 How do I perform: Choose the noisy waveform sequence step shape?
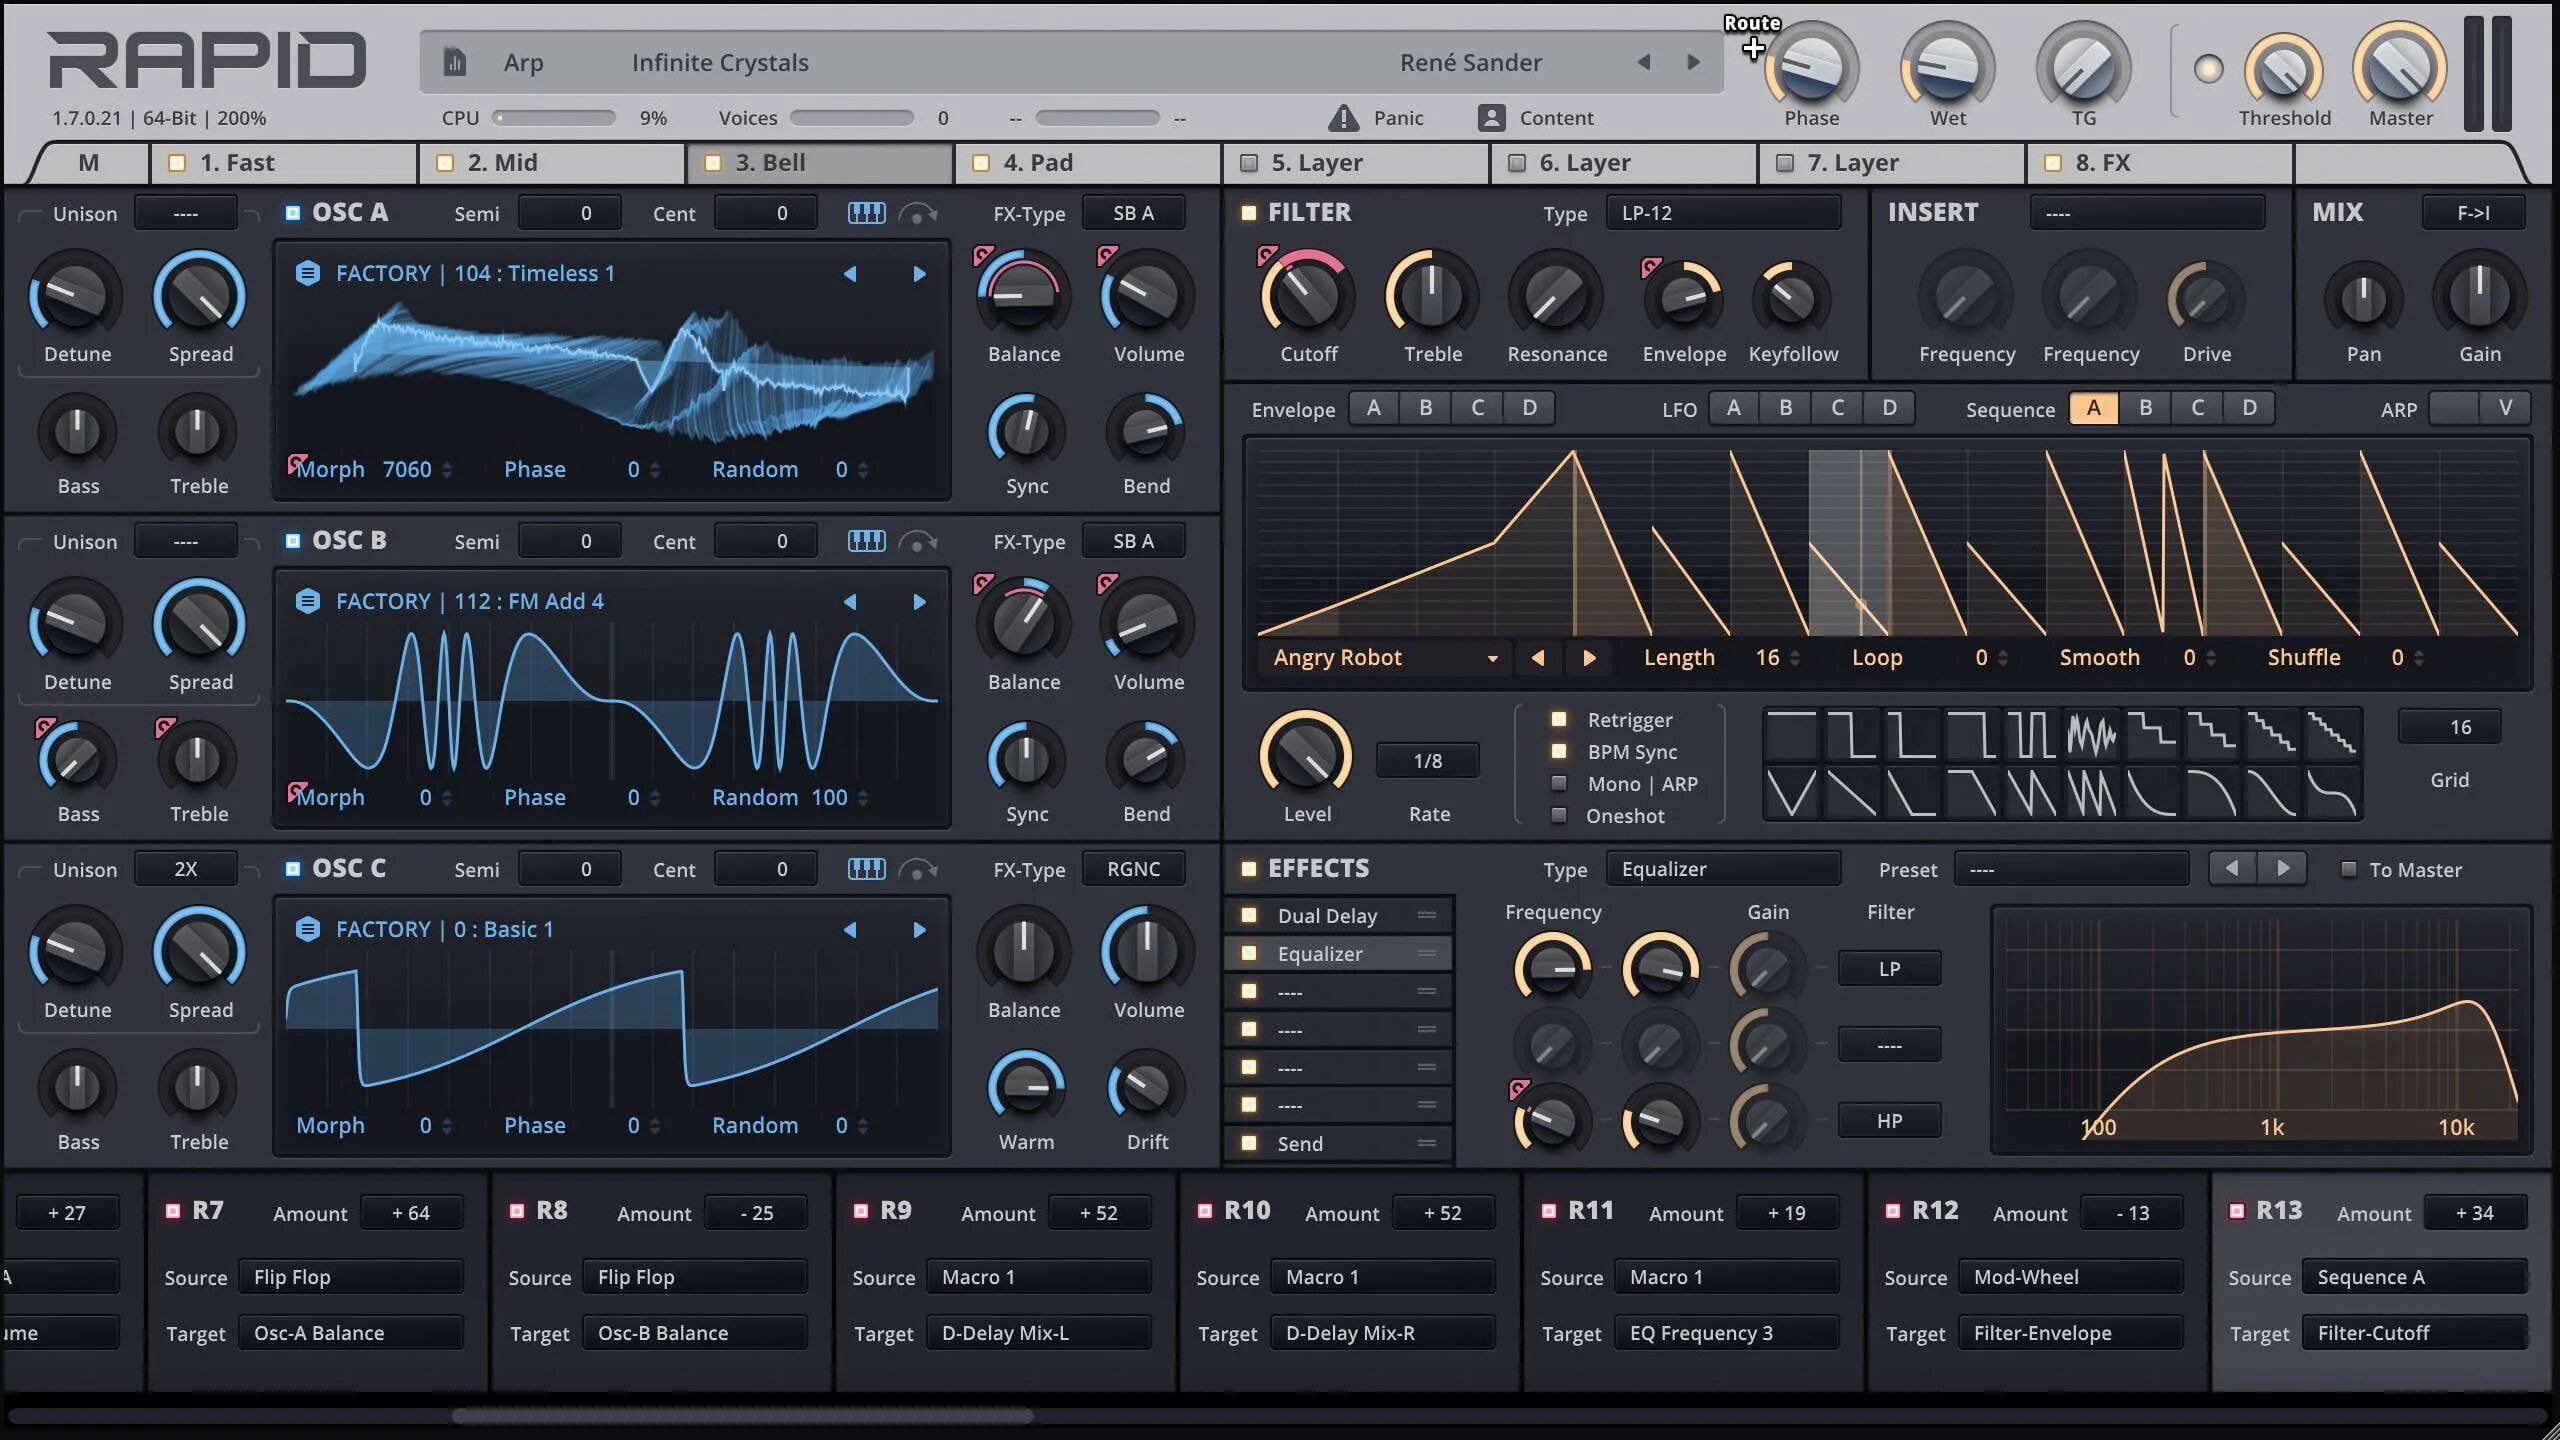coord(2091,736)
